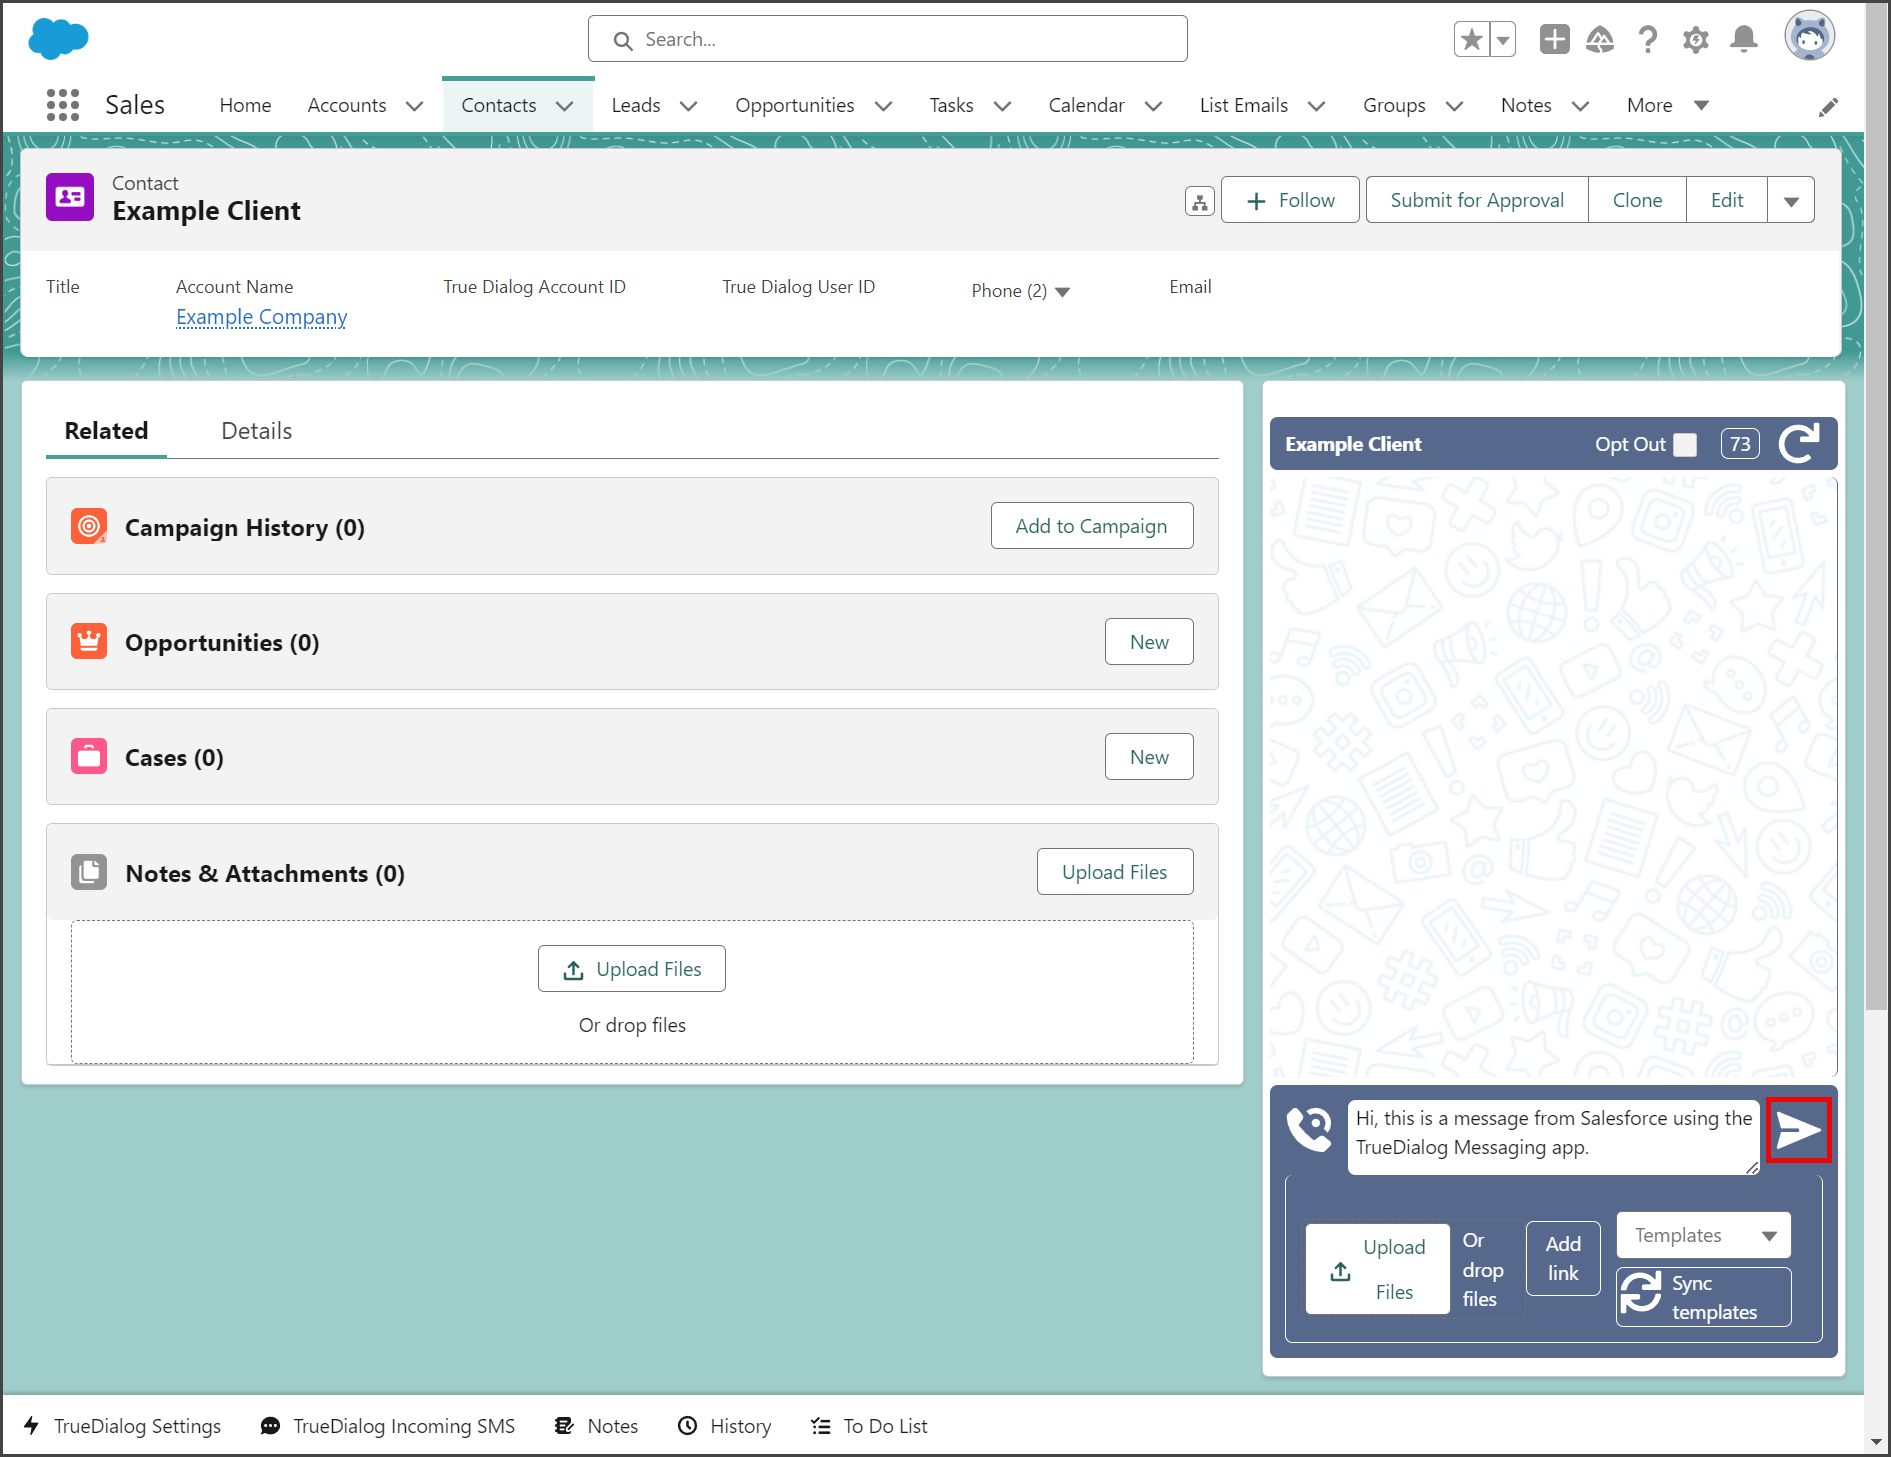
Task: Open the History utility item
Action: pyautogui.click(x=725, y=1426)
